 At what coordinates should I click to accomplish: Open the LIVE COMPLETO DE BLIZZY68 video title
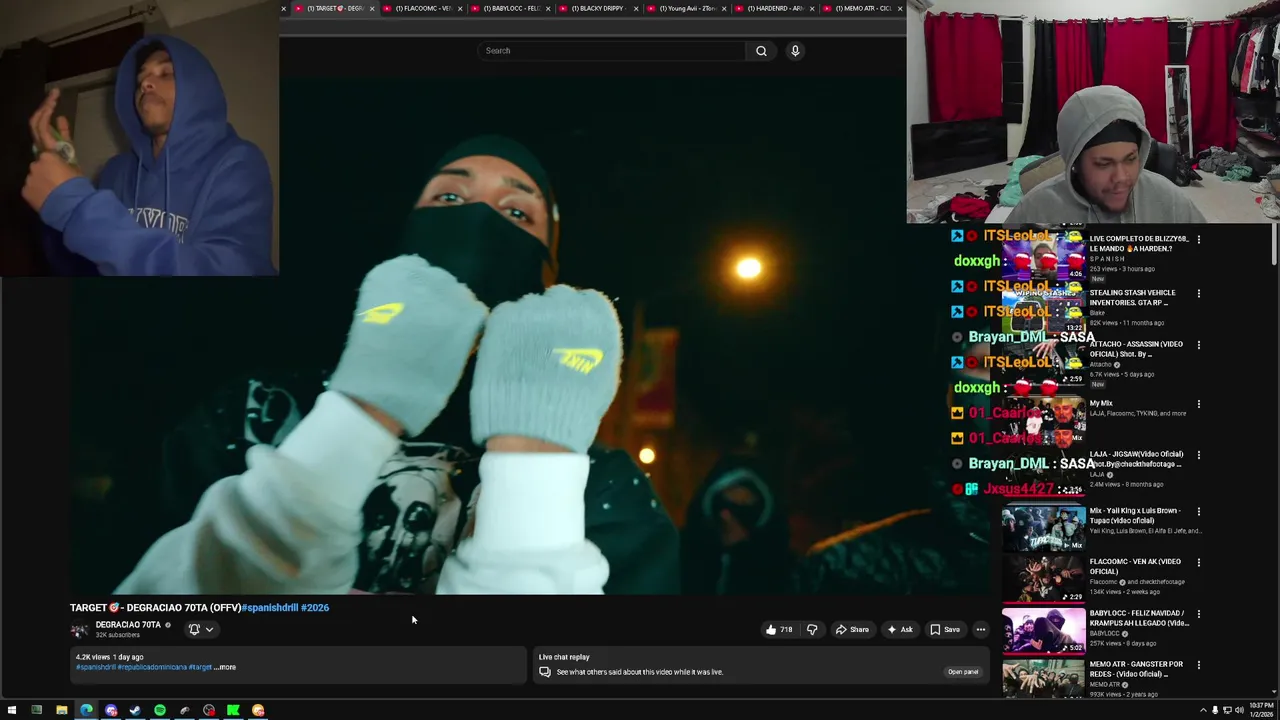tap(1138, 244)
